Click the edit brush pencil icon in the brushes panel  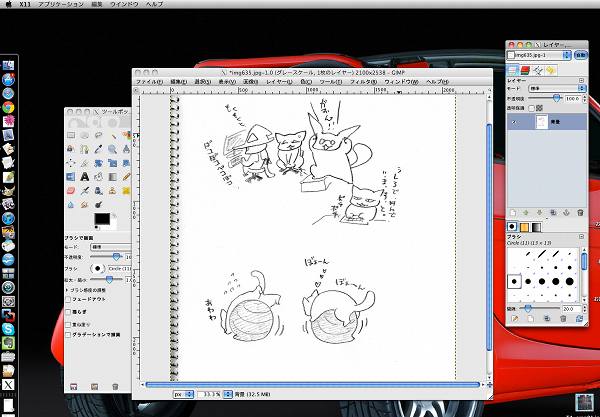[x=515, y=318]
